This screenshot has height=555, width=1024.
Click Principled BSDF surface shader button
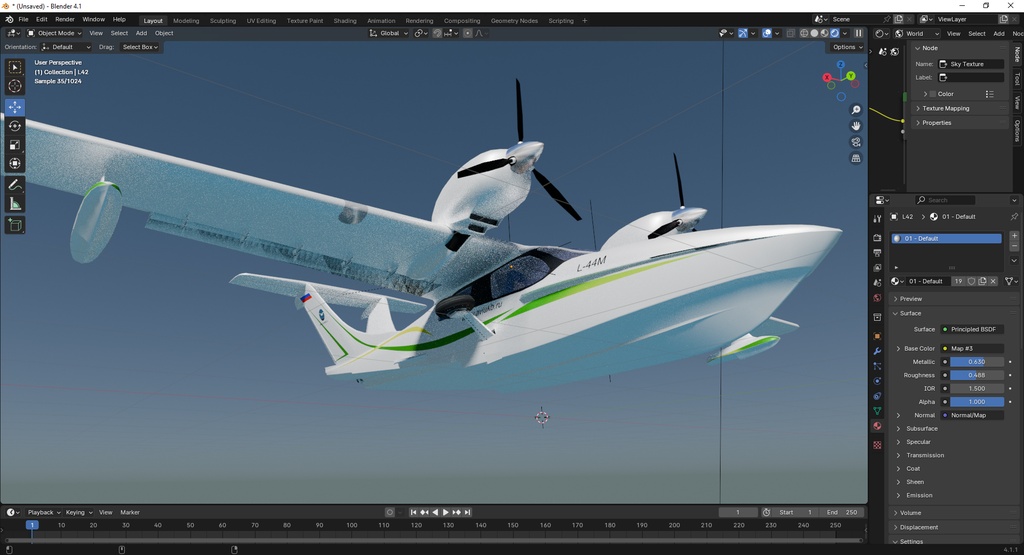pos(972,330)
